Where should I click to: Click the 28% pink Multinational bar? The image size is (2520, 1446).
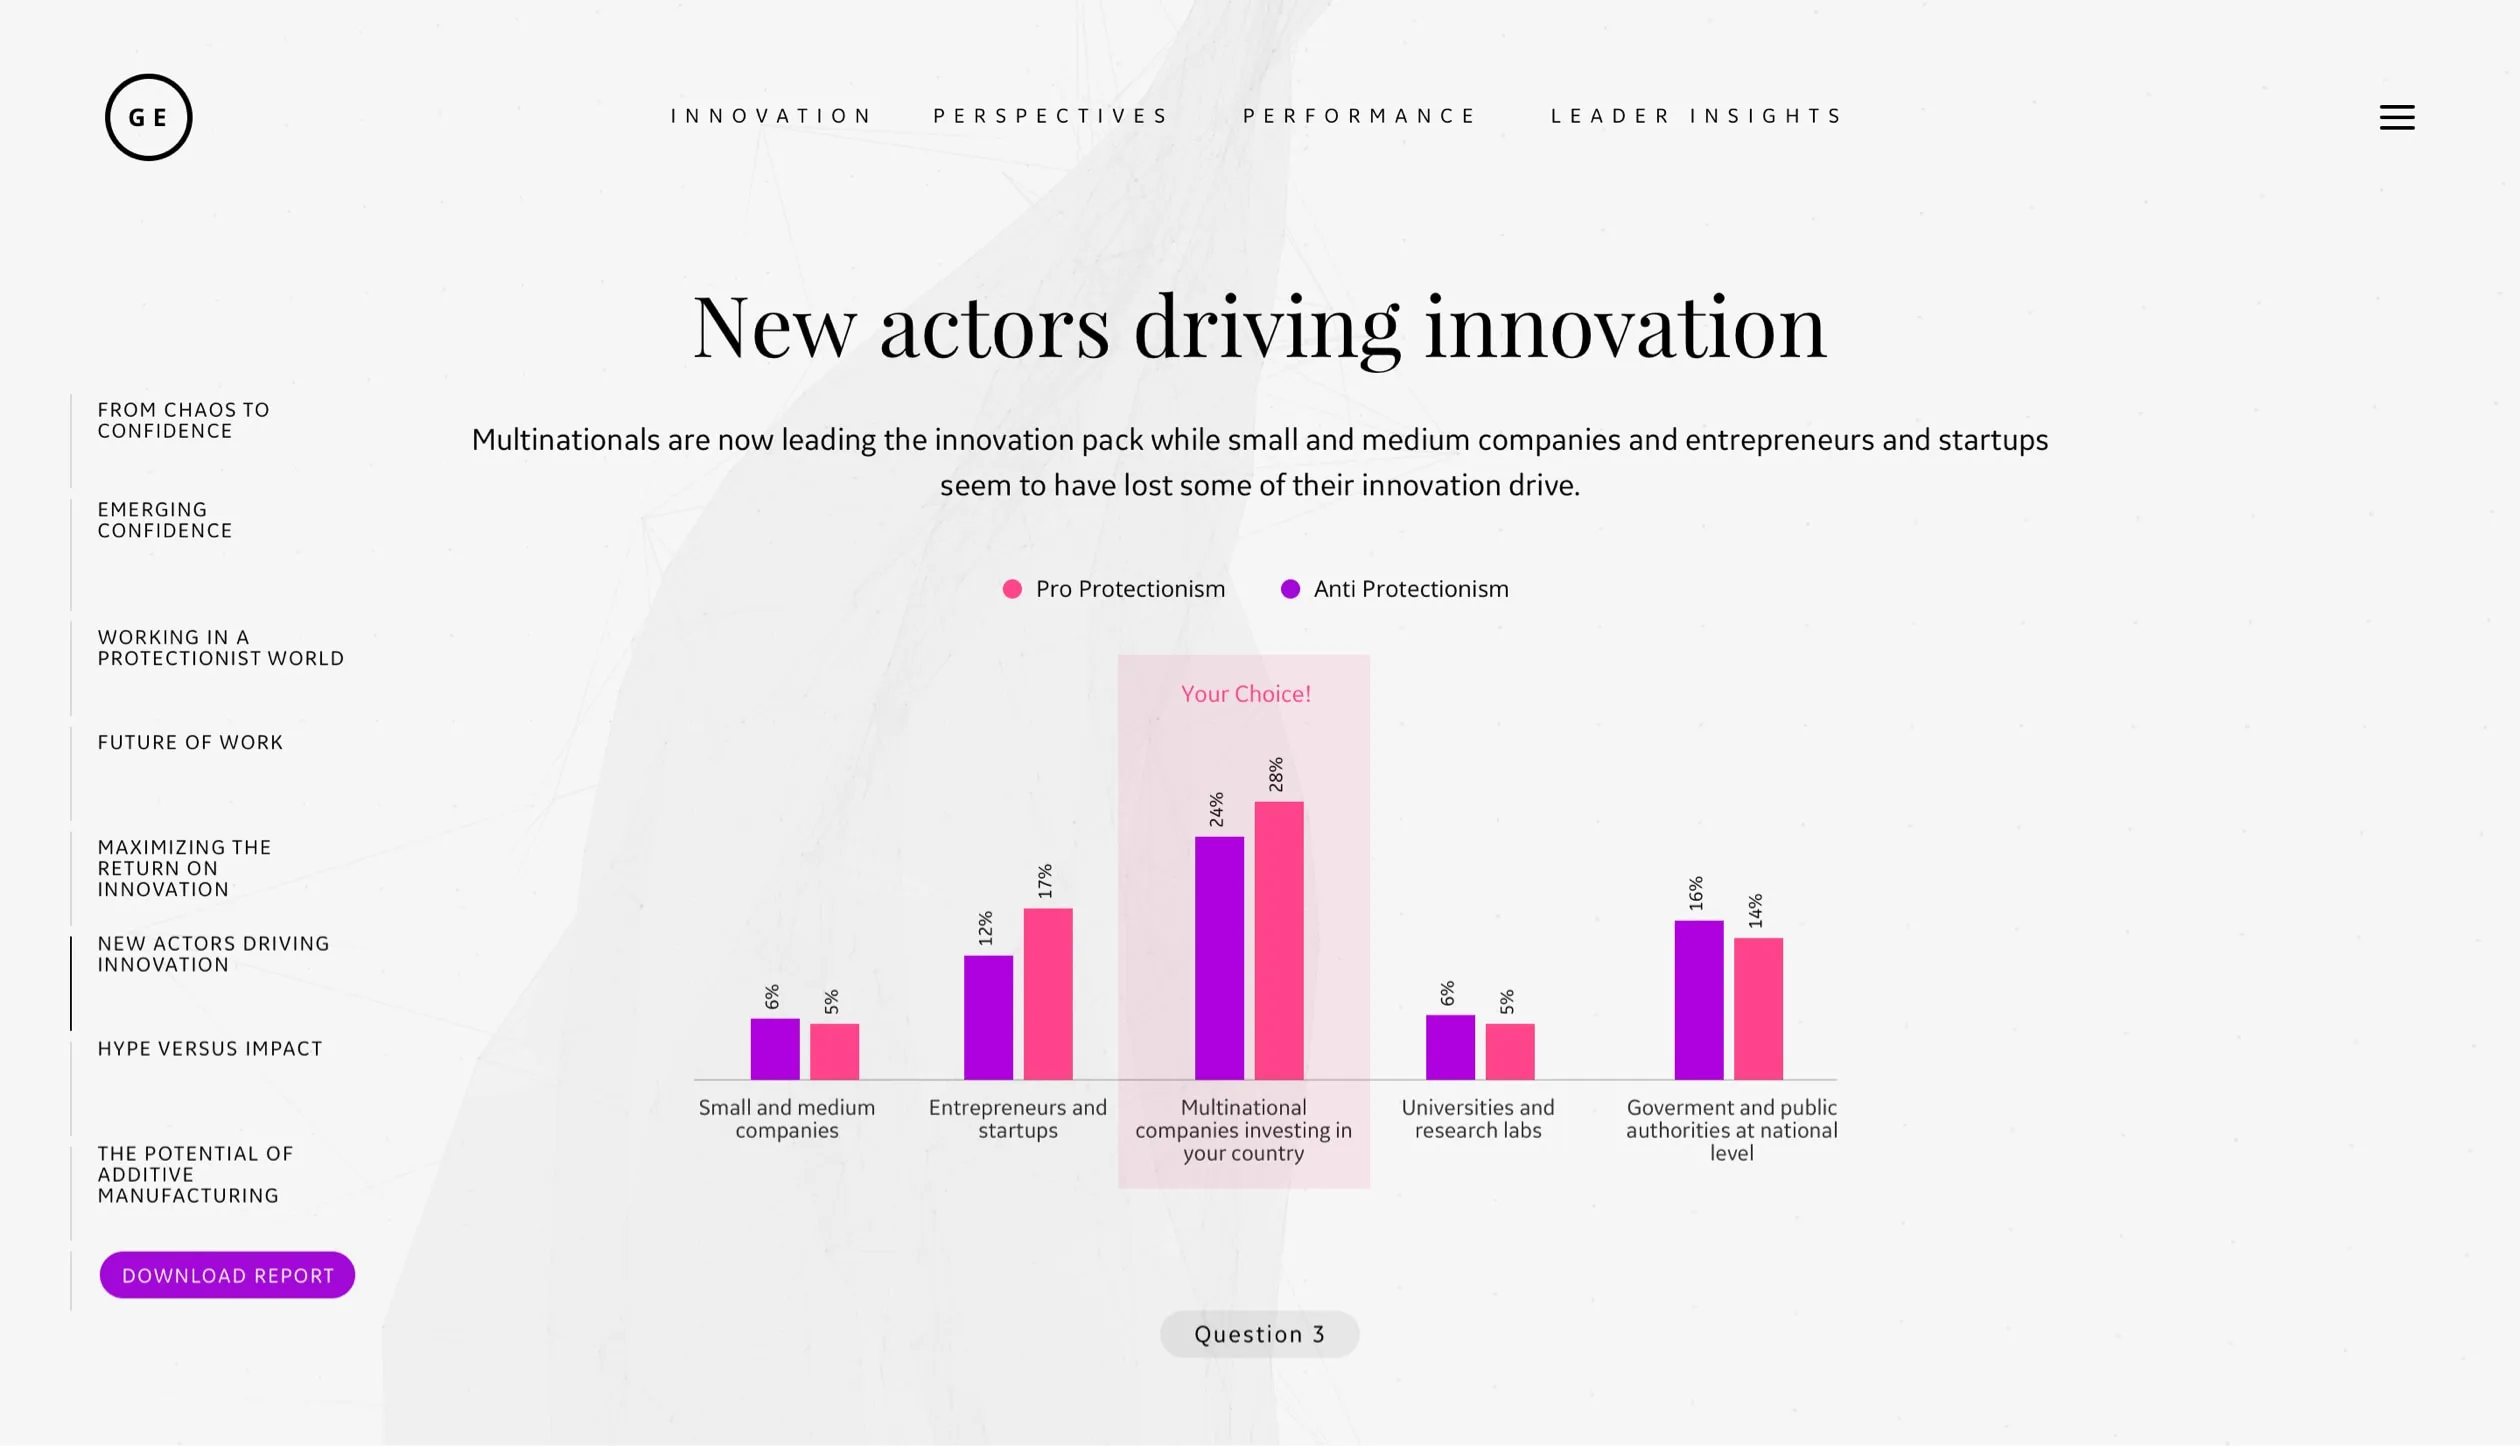point(1279,940)
